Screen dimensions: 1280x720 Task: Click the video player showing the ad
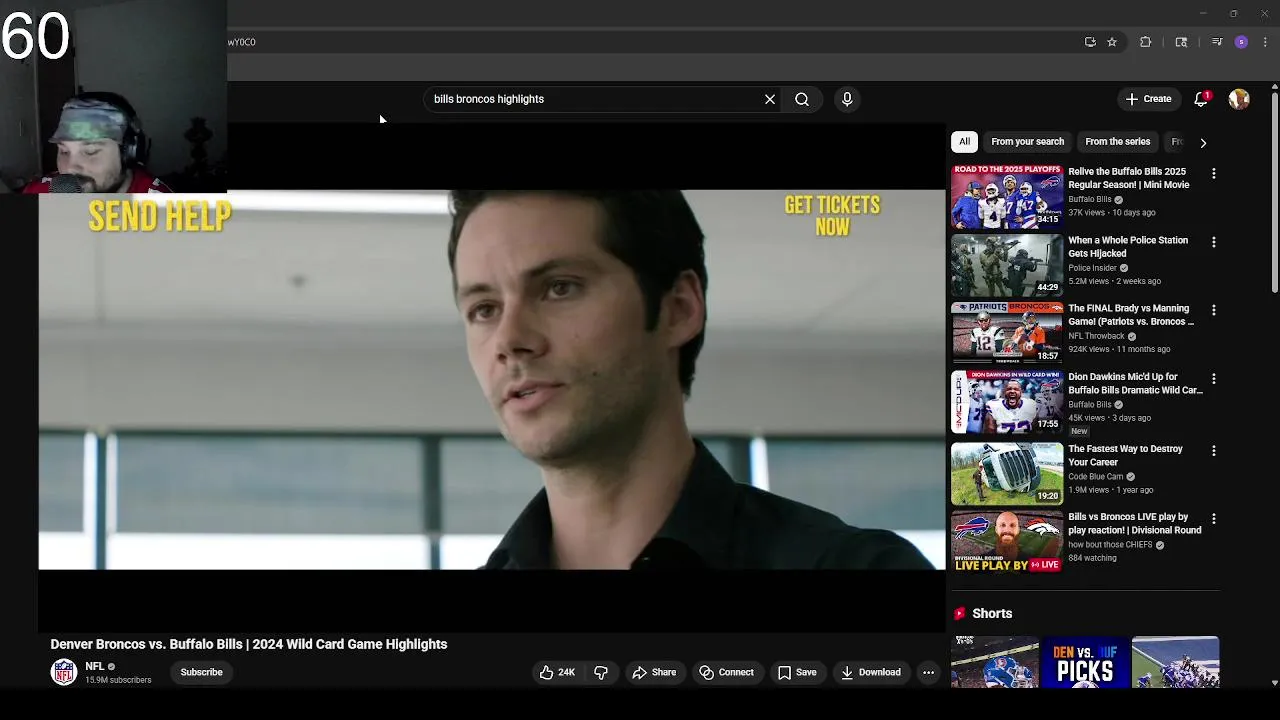492,380
